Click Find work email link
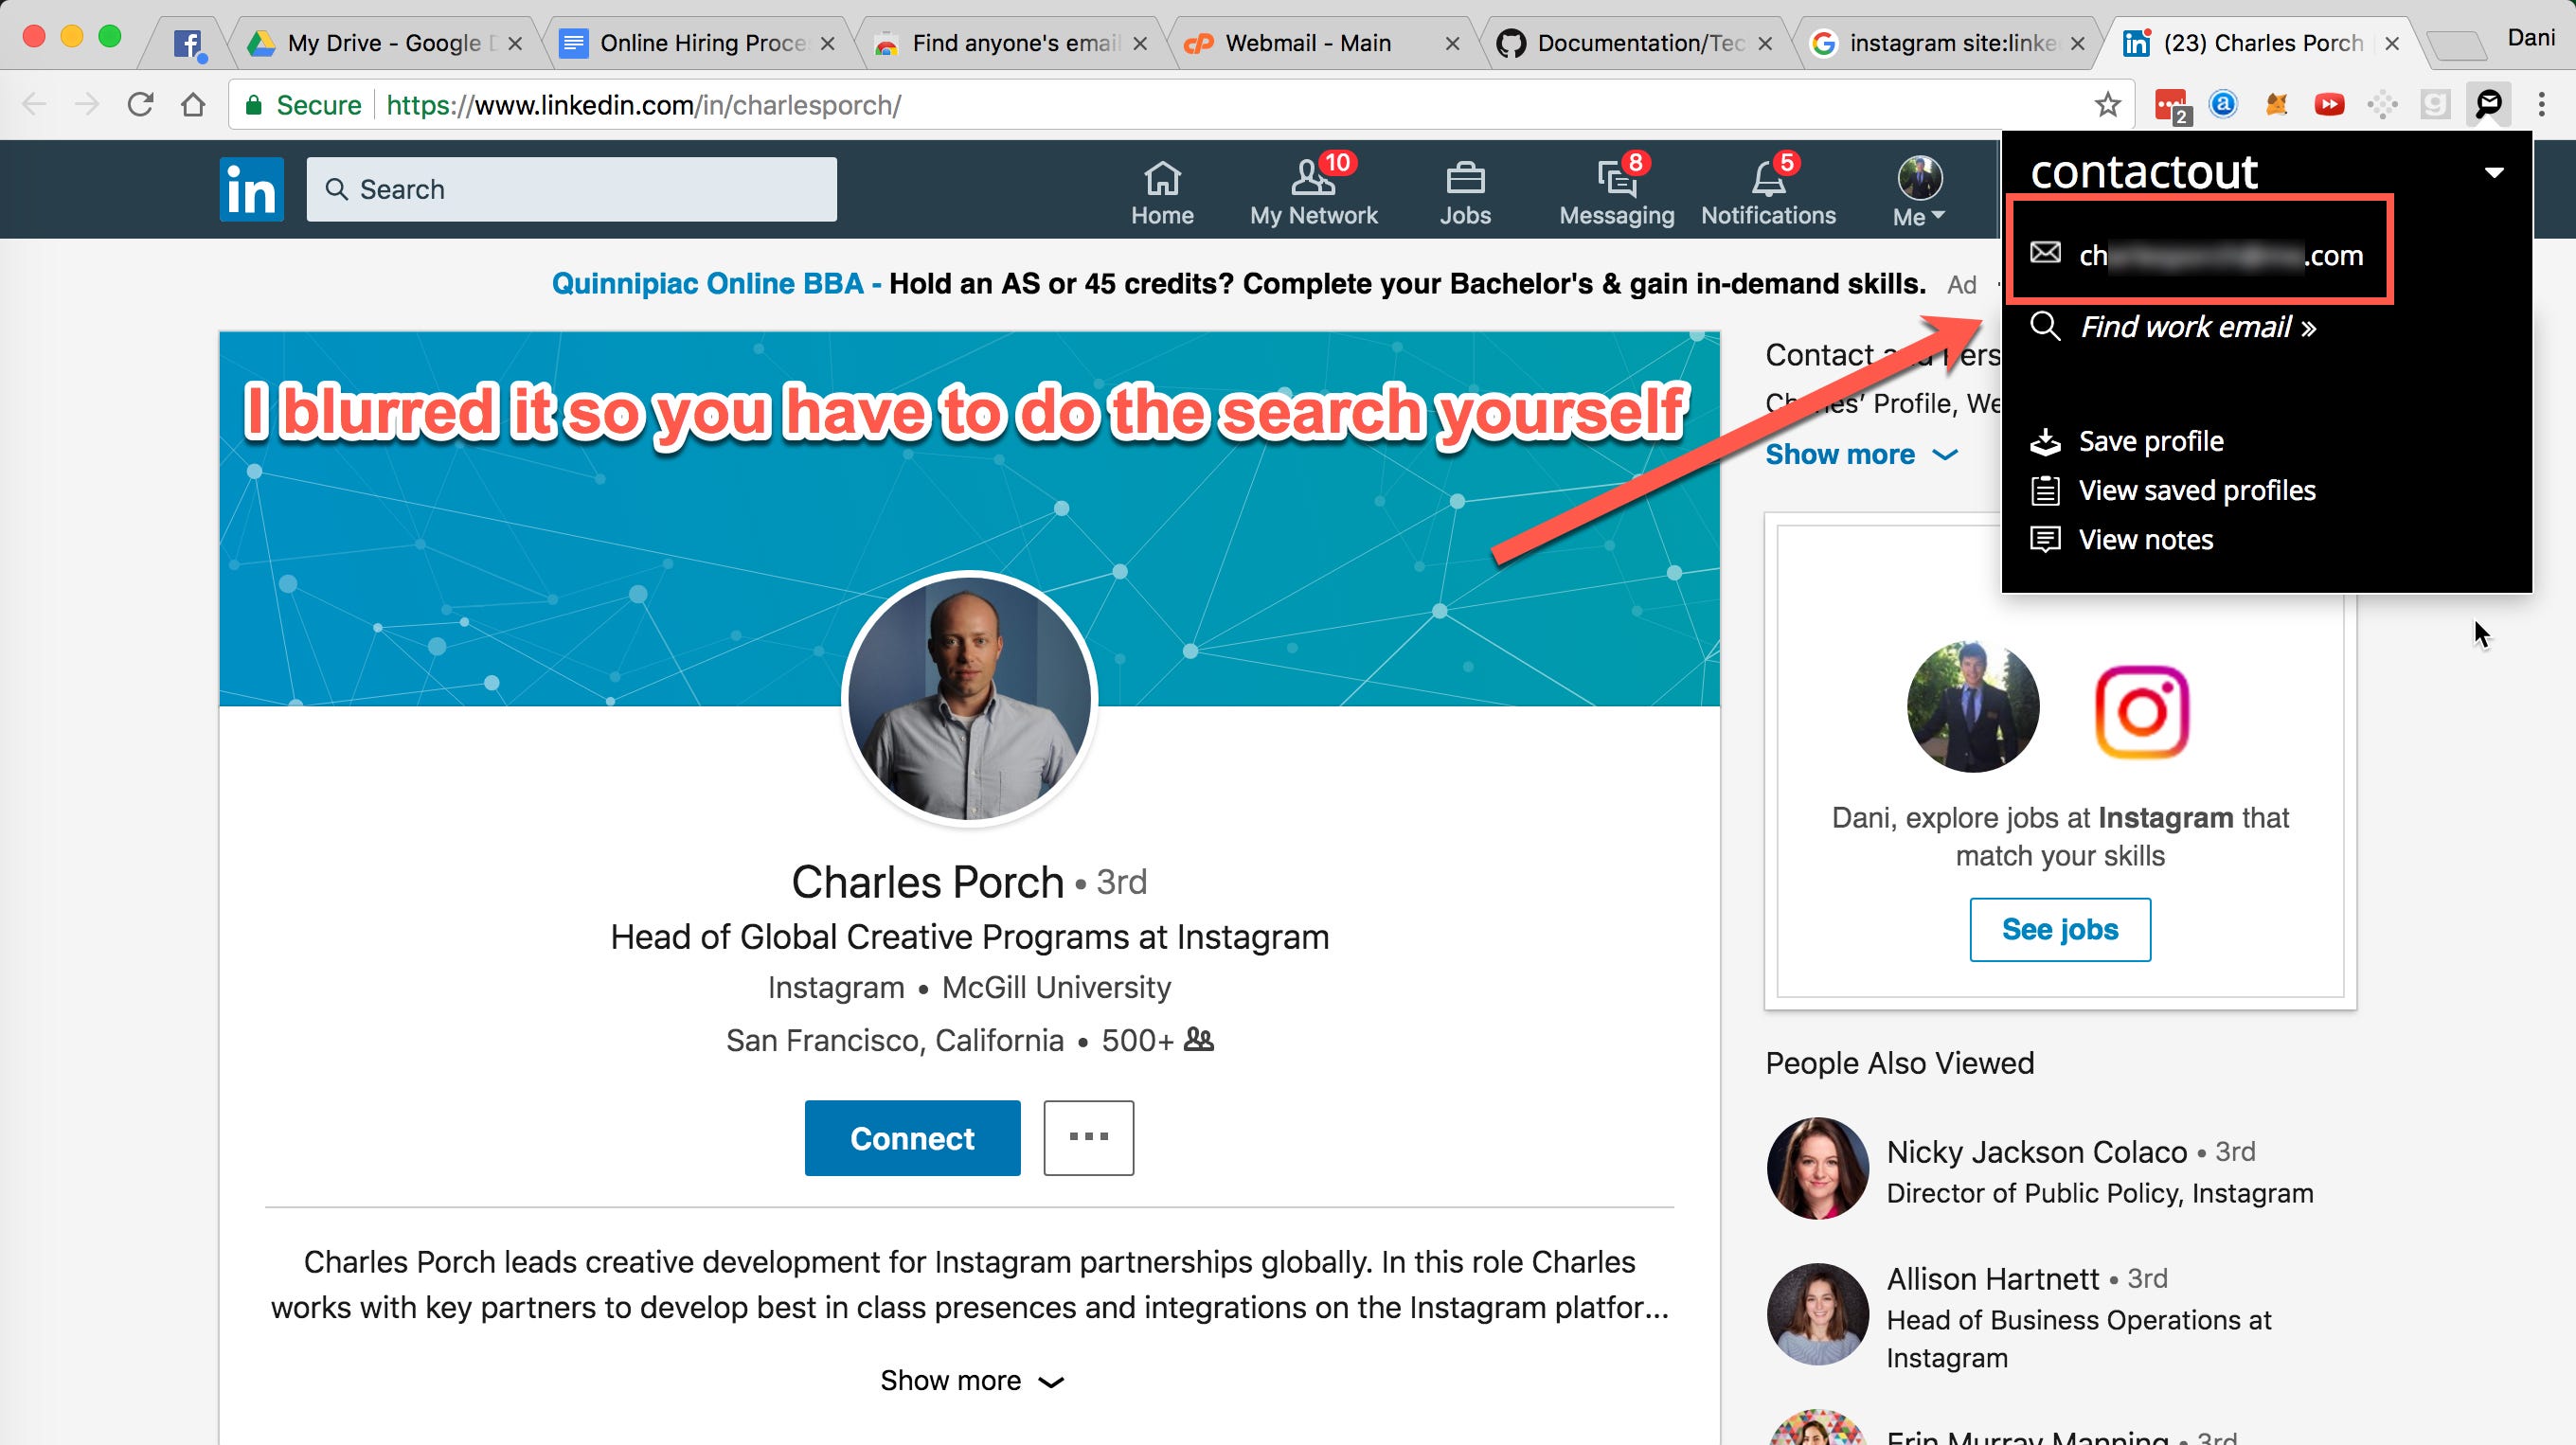The height and width of the screenshot is (1445, 2576). pos(2197,327)
